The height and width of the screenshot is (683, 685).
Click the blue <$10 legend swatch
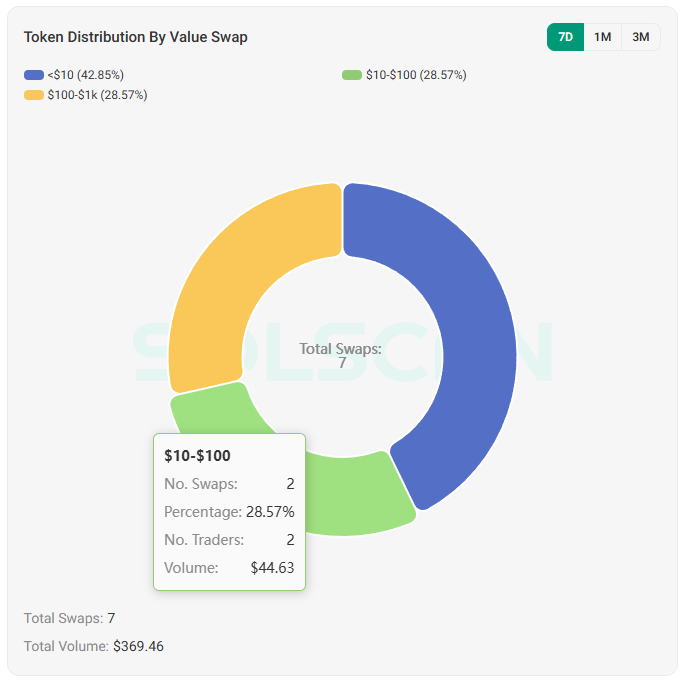click(x=34, y=75)
